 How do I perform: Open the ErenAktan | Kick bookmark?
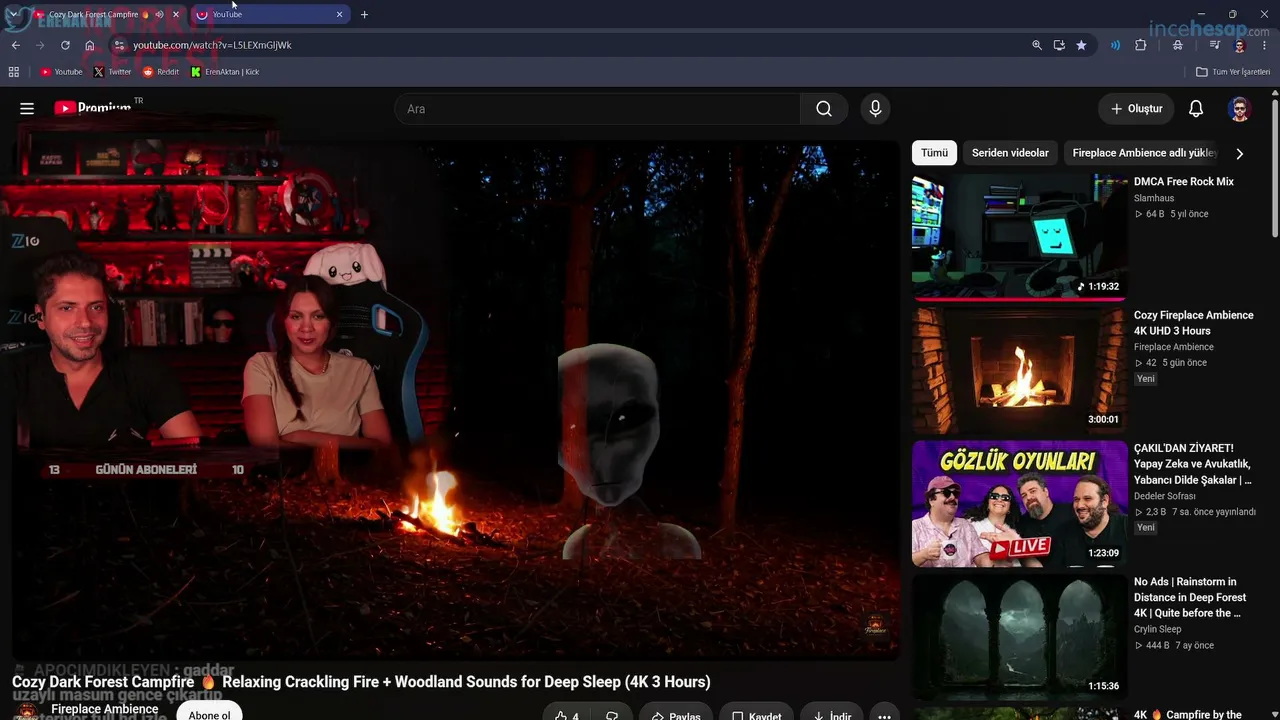(x=225, y=72)
